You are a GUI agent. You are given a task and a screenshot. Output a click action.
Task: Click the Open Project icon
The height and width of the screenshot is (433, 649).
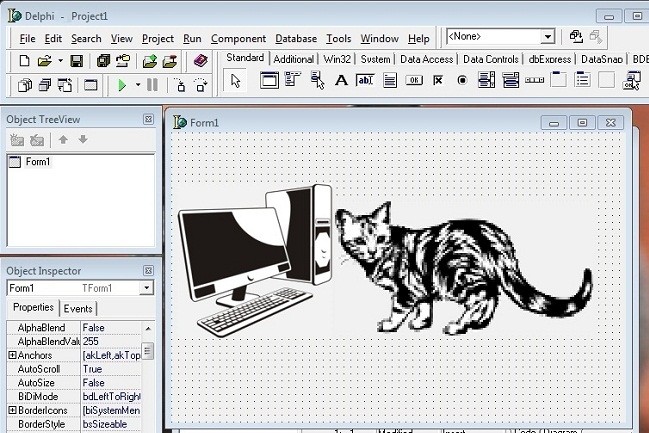[x=123, y=61]
